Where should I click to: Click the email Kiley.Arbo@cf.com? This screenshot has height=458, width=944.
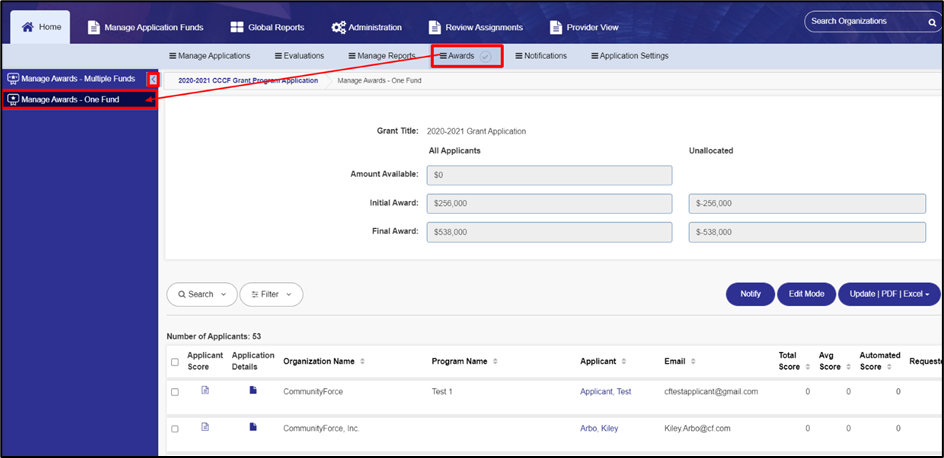(697, 429)
